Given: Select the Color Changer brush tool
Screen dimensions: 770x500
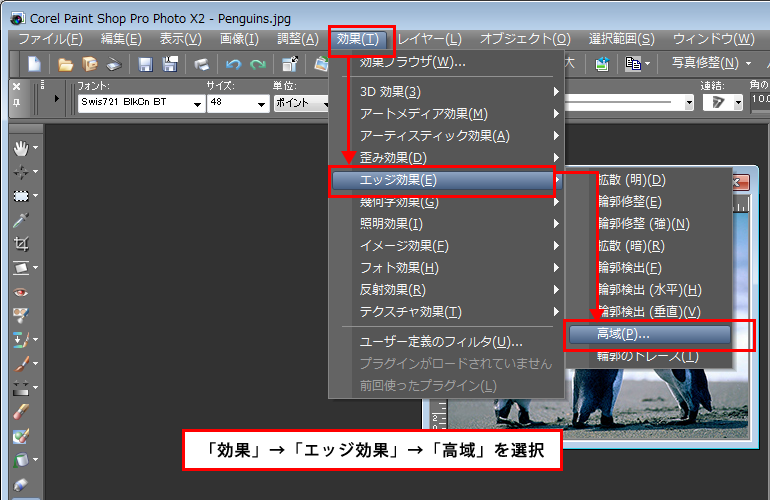Looking at the screenshot, I should (x=21, y=436).
